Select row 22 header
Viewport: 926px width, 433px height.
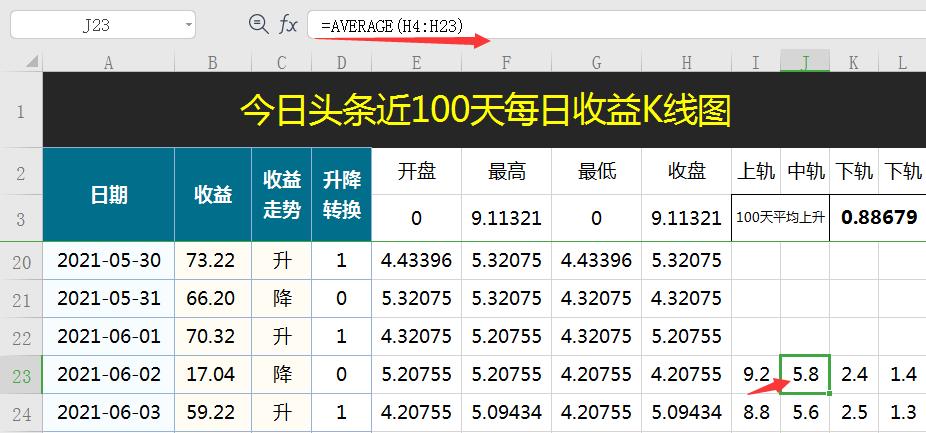(21, 337)
